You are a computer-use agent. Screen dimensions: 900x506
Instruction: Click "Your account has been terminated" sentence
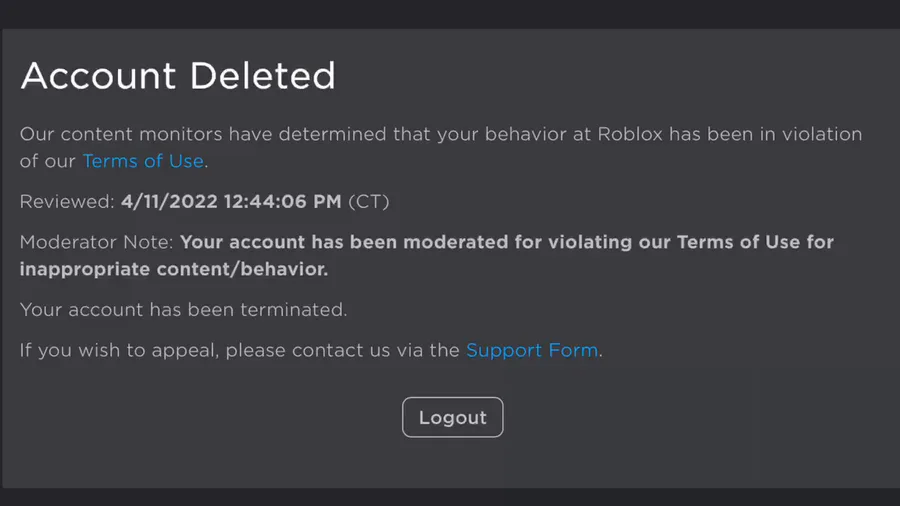tap(183, 309)
